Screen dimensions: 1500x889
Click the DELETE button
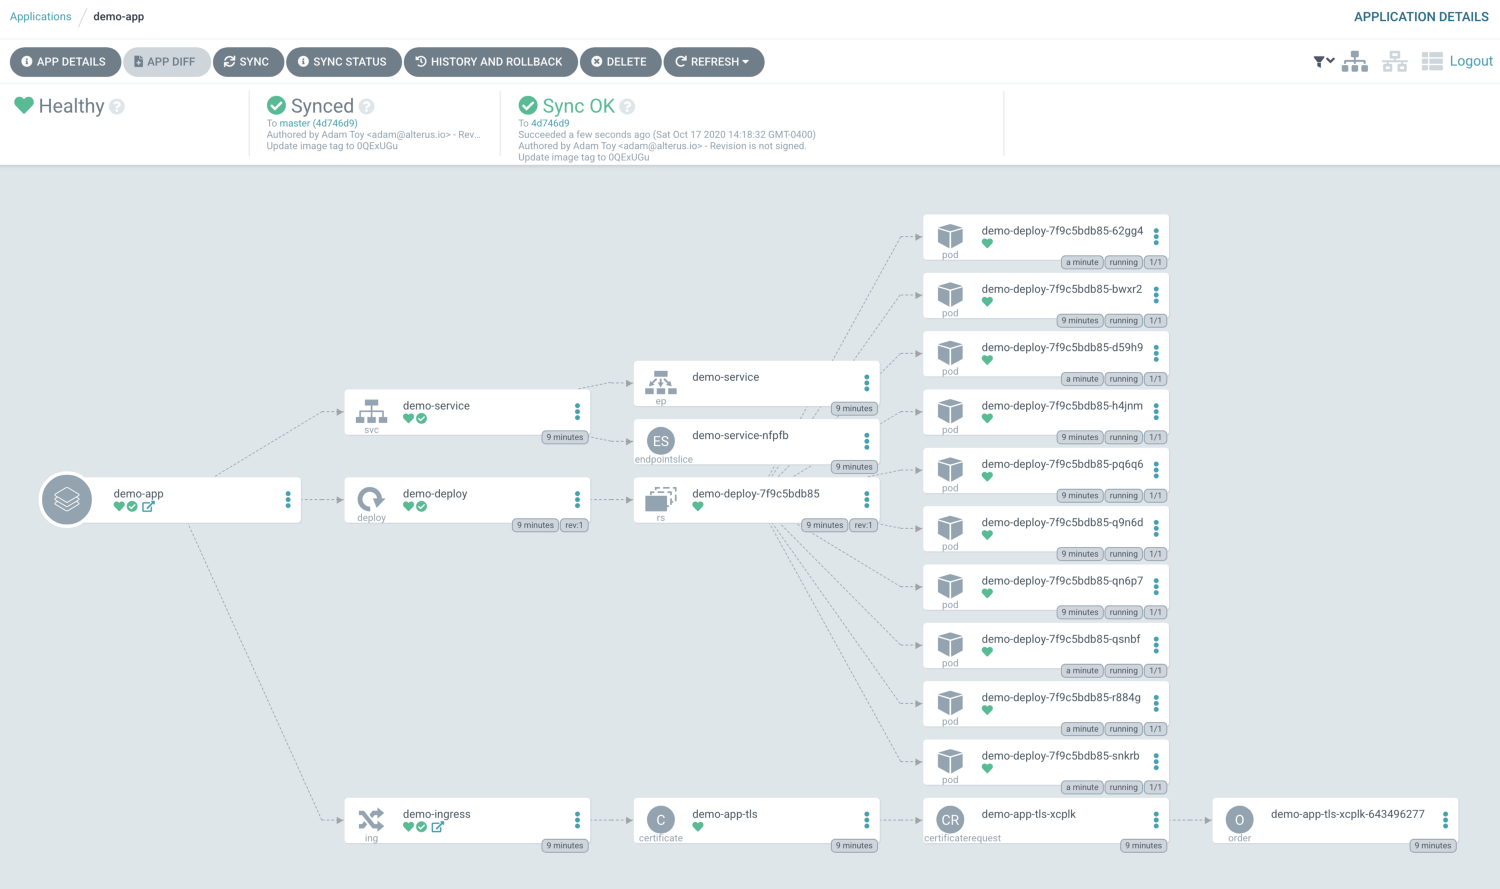[620, 62]
